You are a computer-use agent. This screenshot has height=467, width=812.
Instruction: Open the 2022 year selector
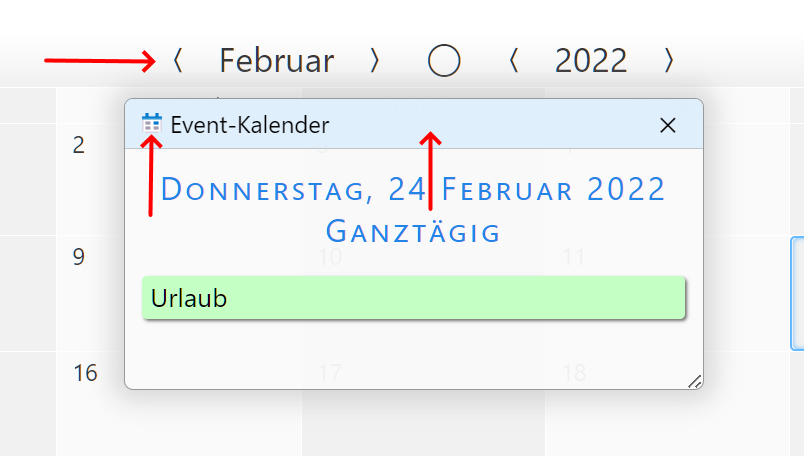(x=591, y=61)
